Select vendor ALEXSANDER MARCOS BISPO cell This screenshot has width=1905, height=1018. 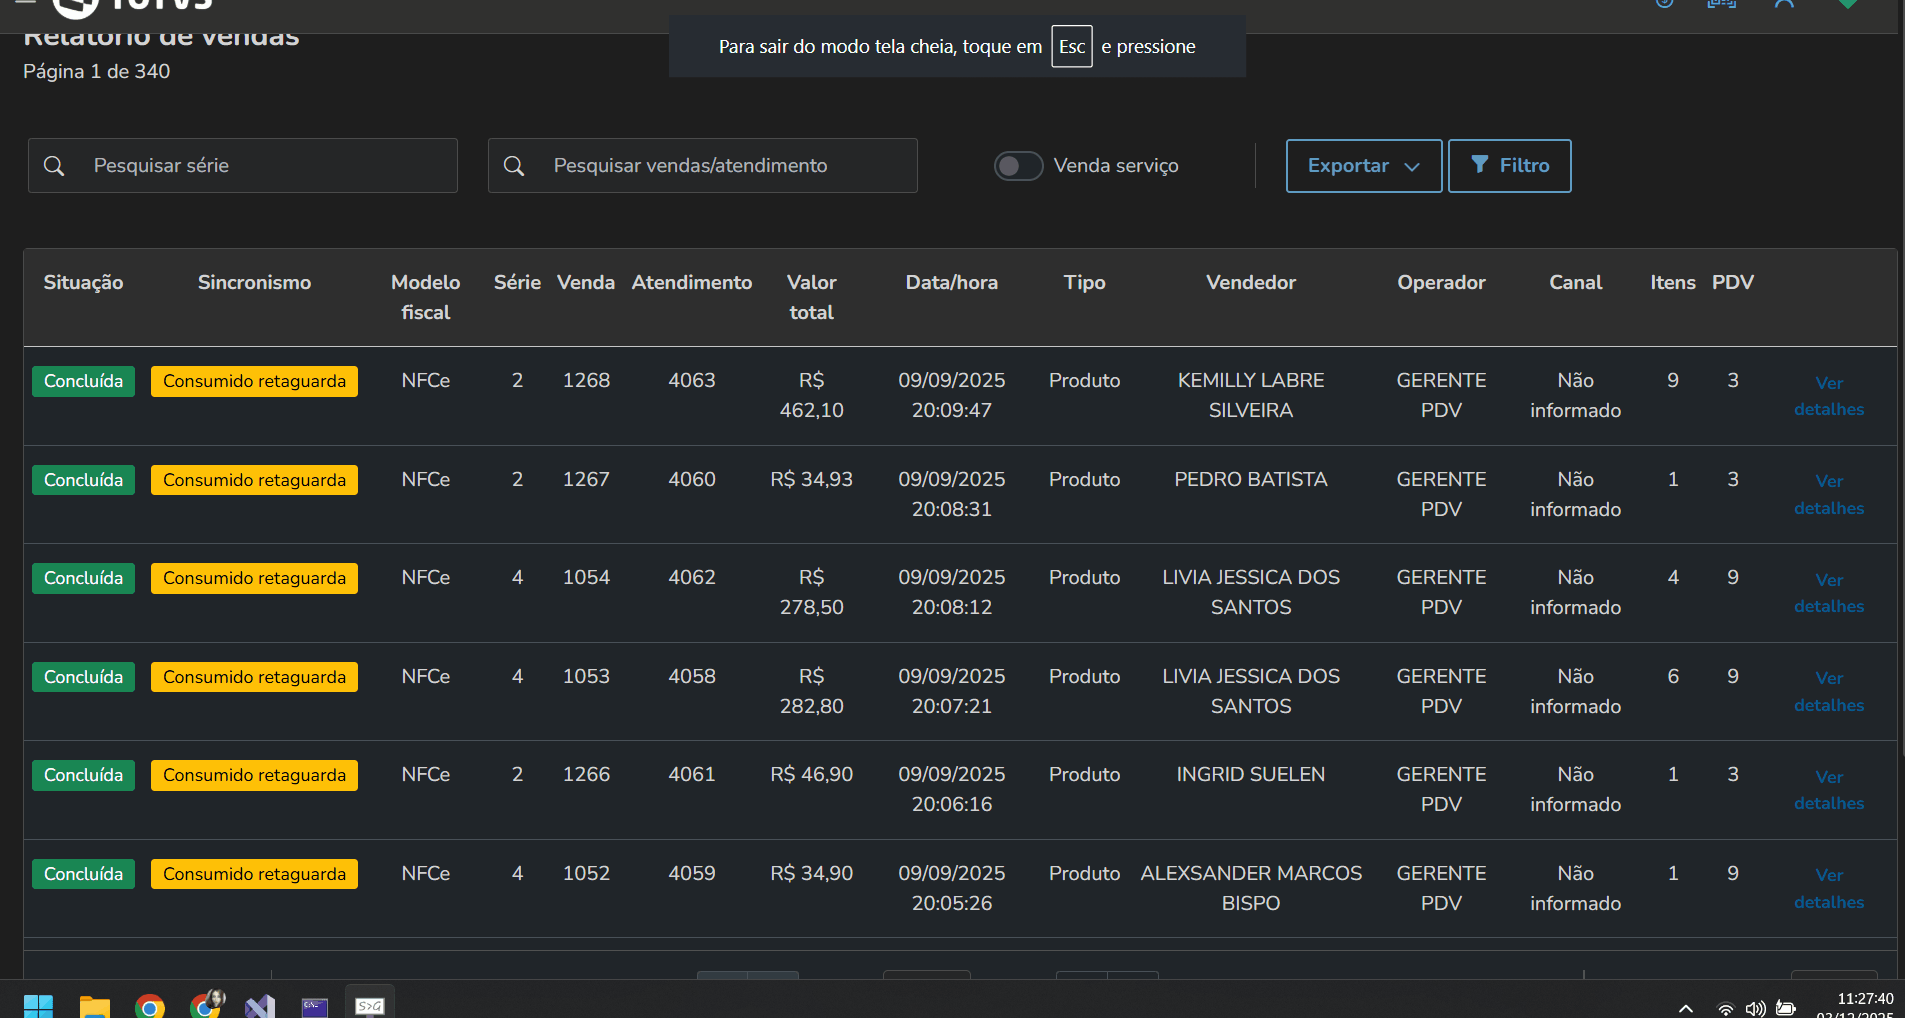pyautogui.click(x=1251, y=888)
